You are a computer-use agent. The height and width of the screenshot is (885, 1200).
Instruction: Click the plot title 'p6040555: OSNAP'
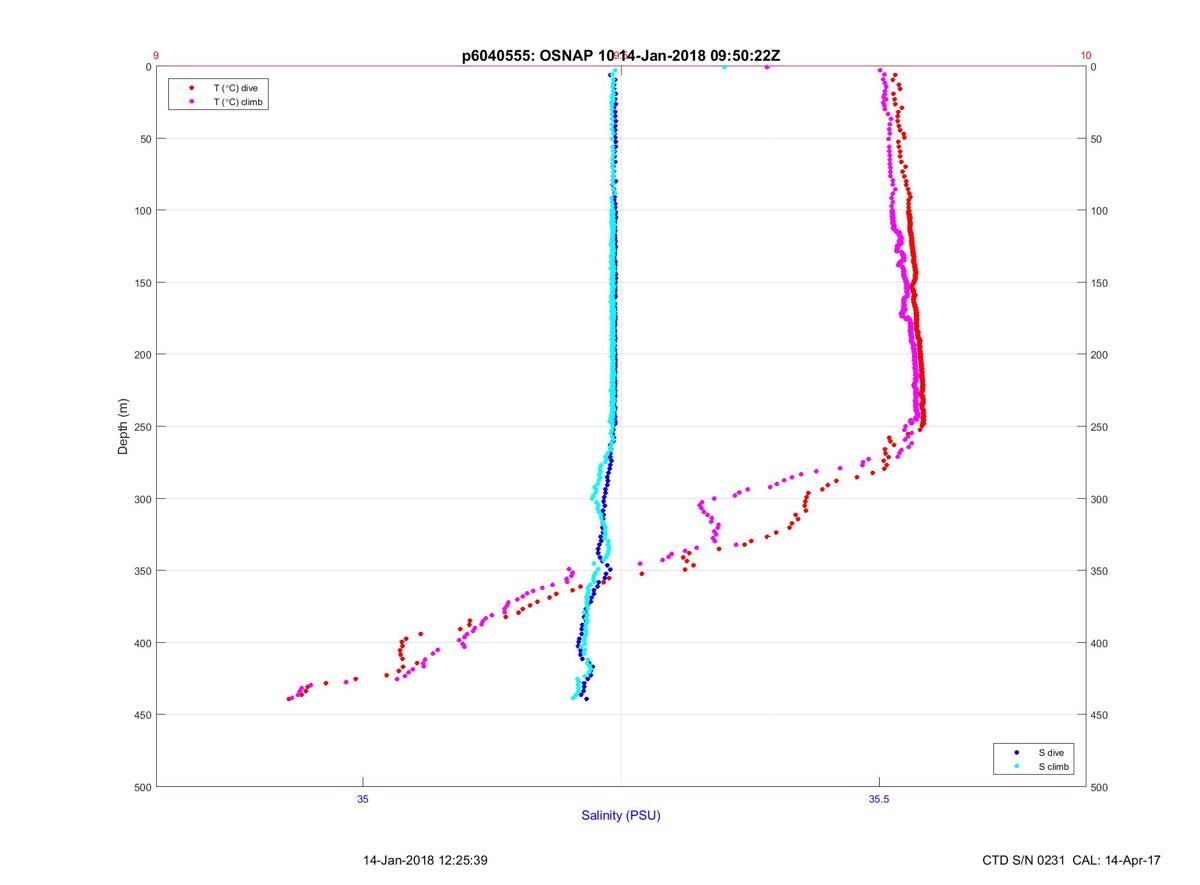[530, 55]
